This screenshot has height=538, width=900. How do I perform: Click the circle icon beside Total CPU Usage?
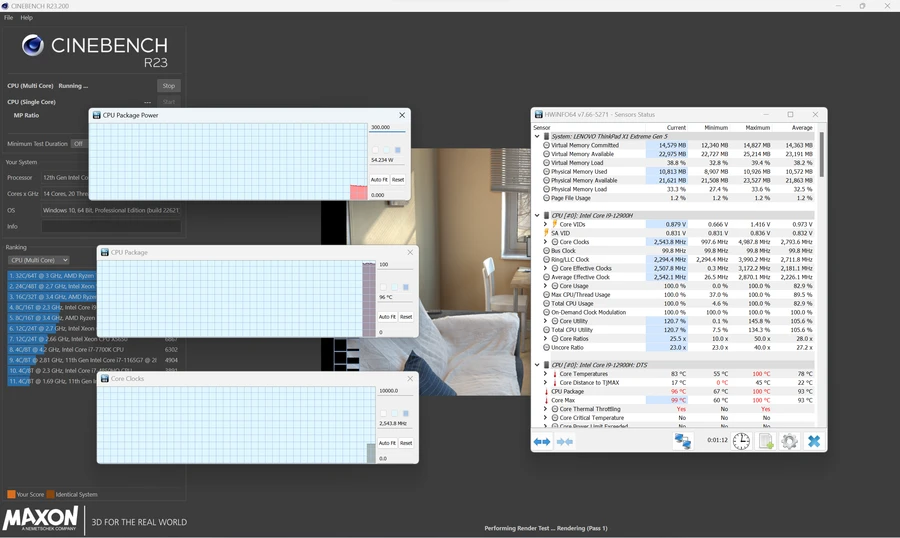point(546,303)
